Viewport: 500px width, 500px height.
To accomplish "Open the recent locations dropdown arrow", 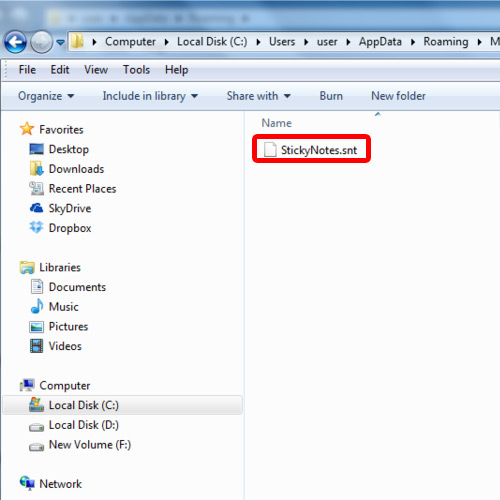I will click(60, 42).
